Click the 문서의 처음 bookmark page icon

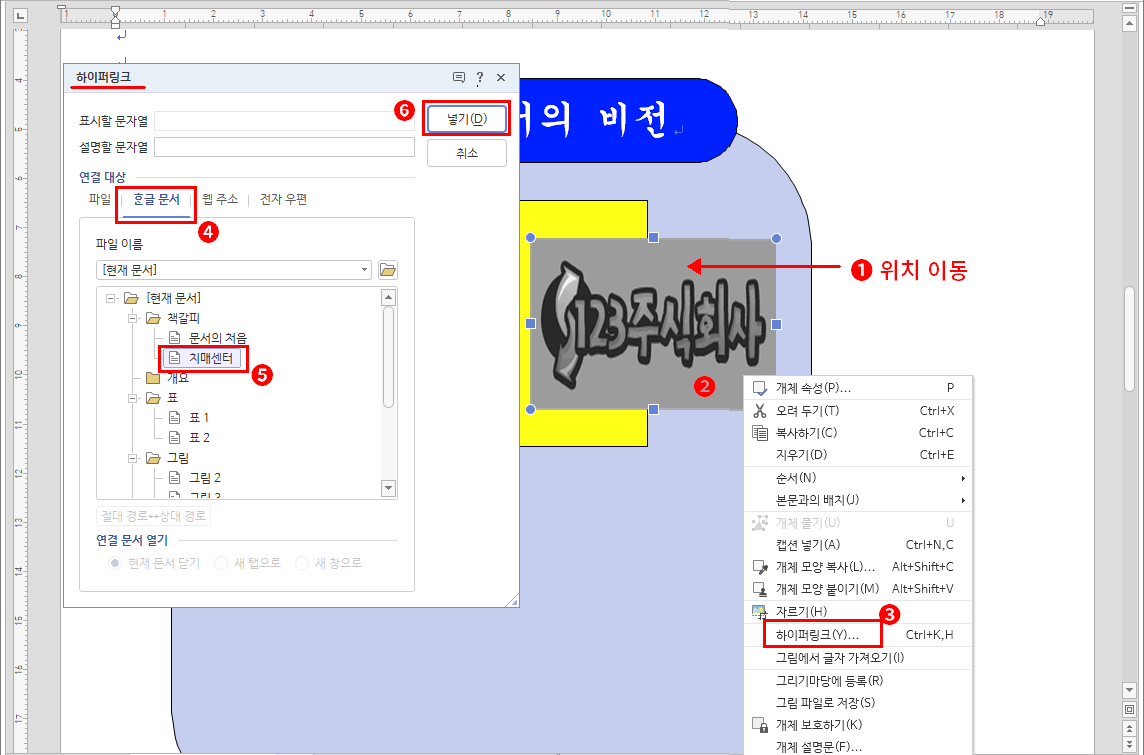(x=174, y=338)
